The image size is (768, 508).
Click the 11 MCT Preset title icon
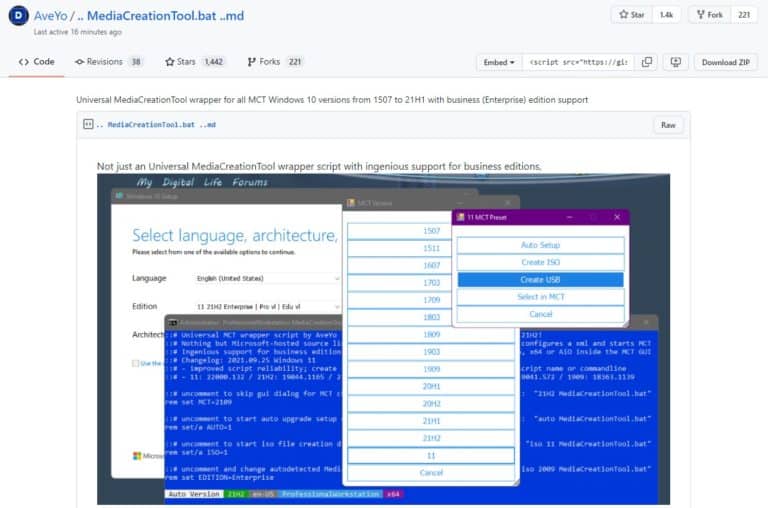tap(460, 217)
